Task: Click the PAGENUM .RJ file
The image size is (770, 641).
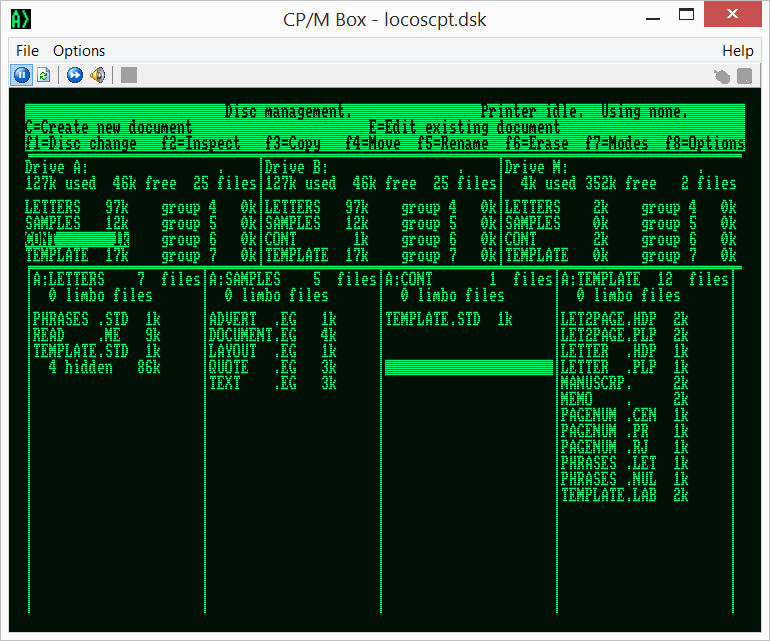Action: tap(625, 447)
